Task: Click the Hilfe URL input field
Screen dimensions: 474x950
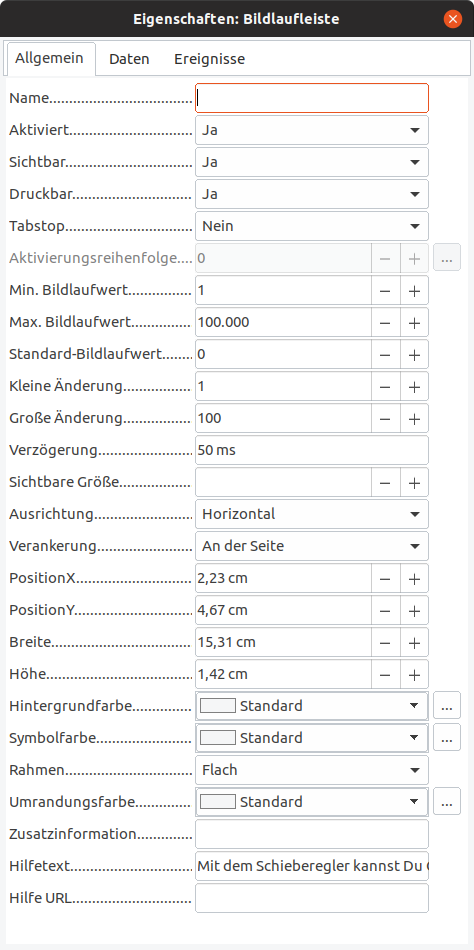Action: tap(312, 898)
